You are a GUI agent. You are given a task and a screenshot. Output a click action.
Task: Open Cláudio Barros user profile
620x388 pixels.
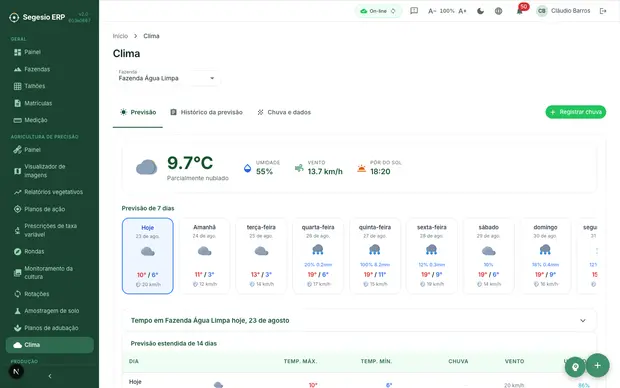[563, 11]
